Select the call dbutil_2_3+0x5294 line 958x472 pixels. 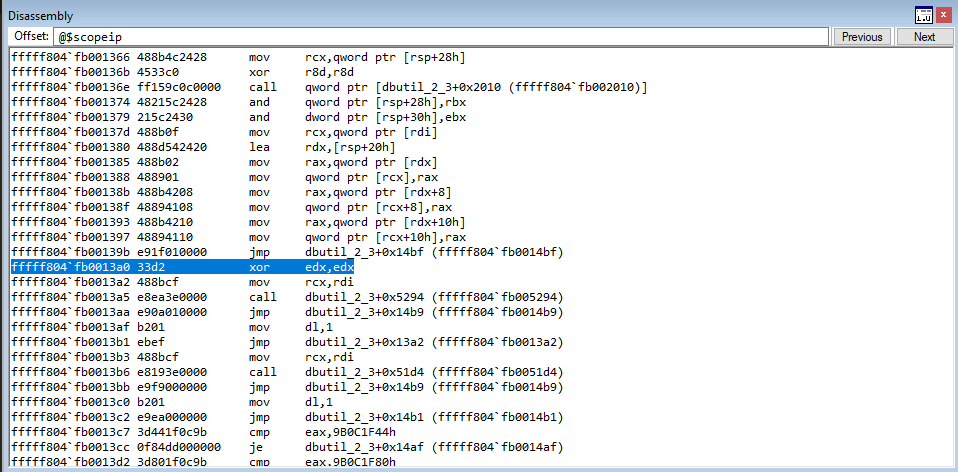tap(287, 297)
